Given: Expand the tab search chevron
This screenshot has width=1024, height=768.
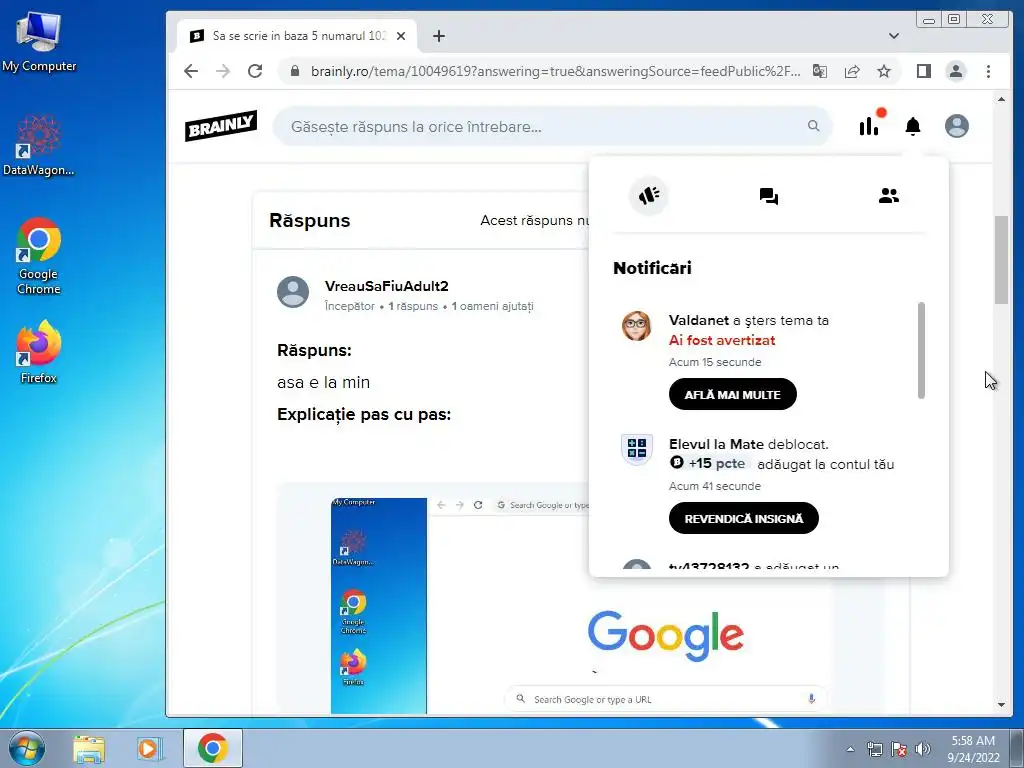Looking at the screenshot, I should [x=893, y=36].
